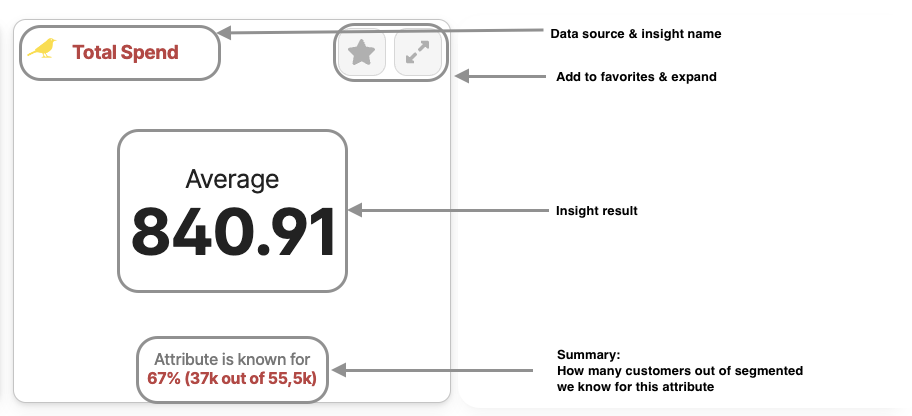Screen dimensions: 912x416
Task: Click the long line leading to 'Insight result'
Action: 453,210
